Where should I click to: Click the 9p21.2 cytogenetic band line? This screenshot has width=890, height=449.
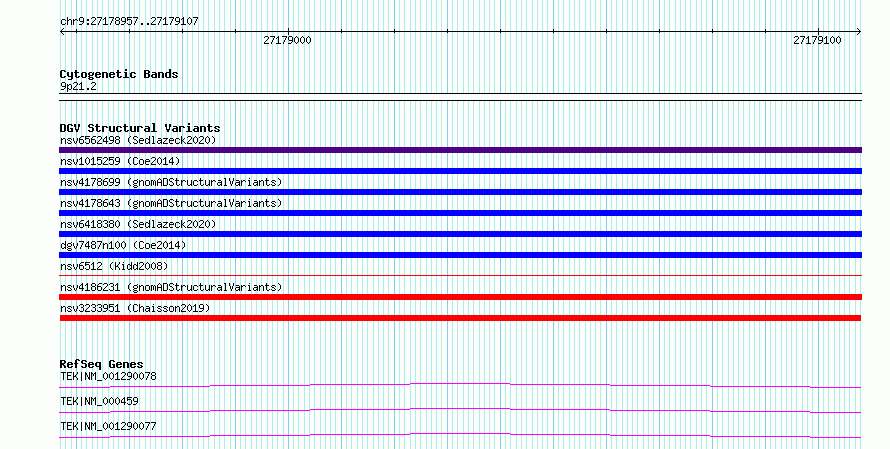click(x=460, y=97)
